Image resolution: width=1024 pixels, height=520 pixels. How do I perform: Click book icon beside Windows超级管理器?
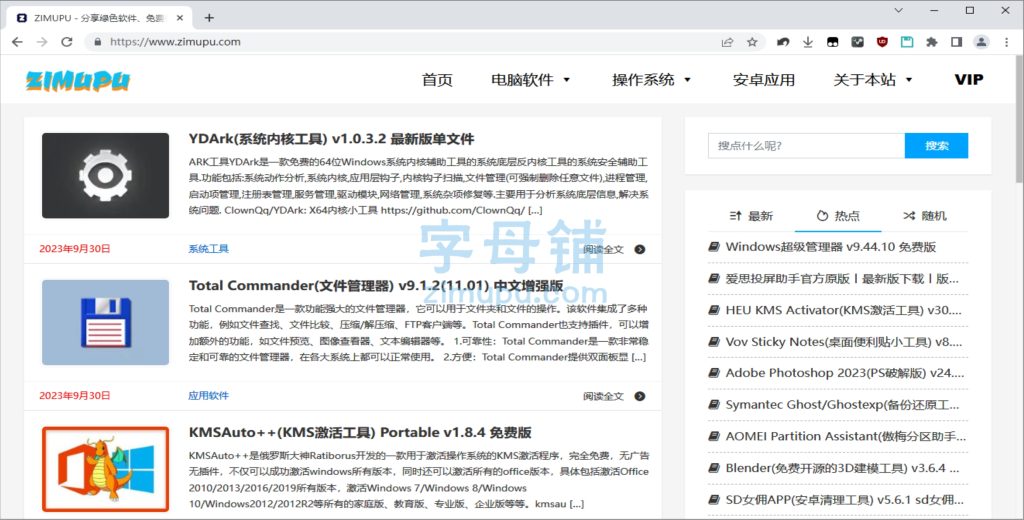click(x=714, y=247)
